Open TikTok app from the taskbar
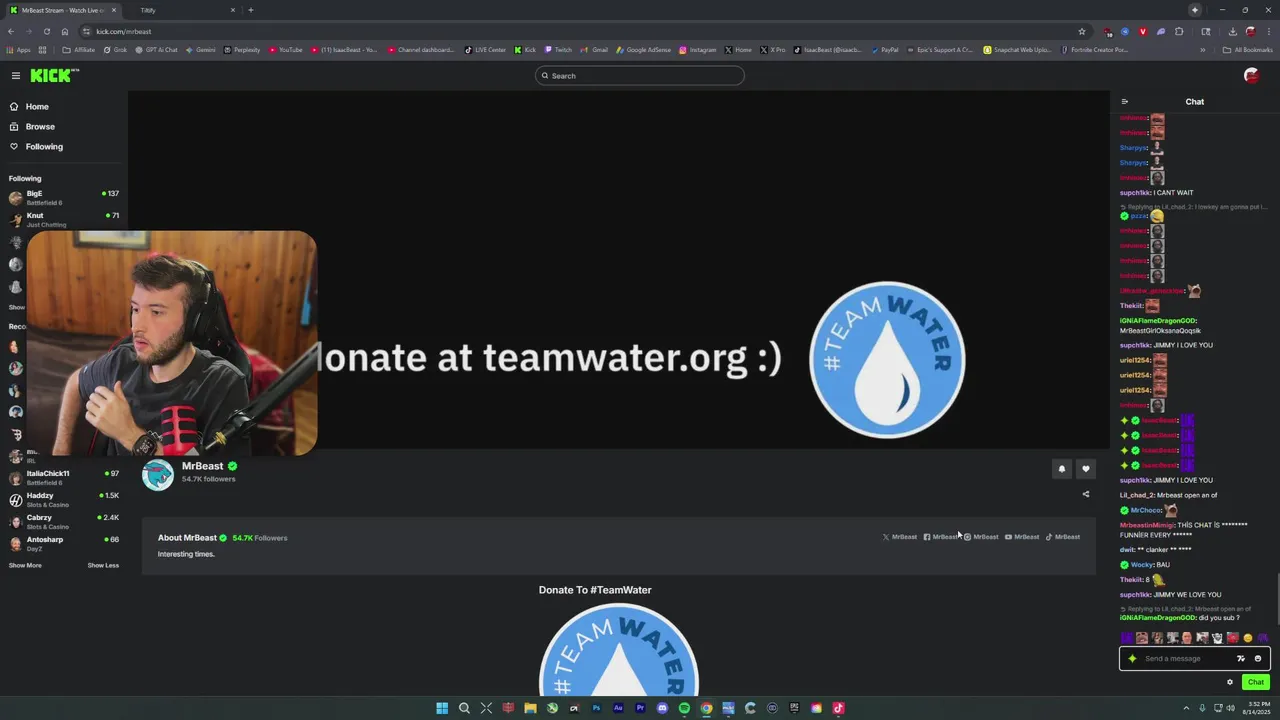 838,708
